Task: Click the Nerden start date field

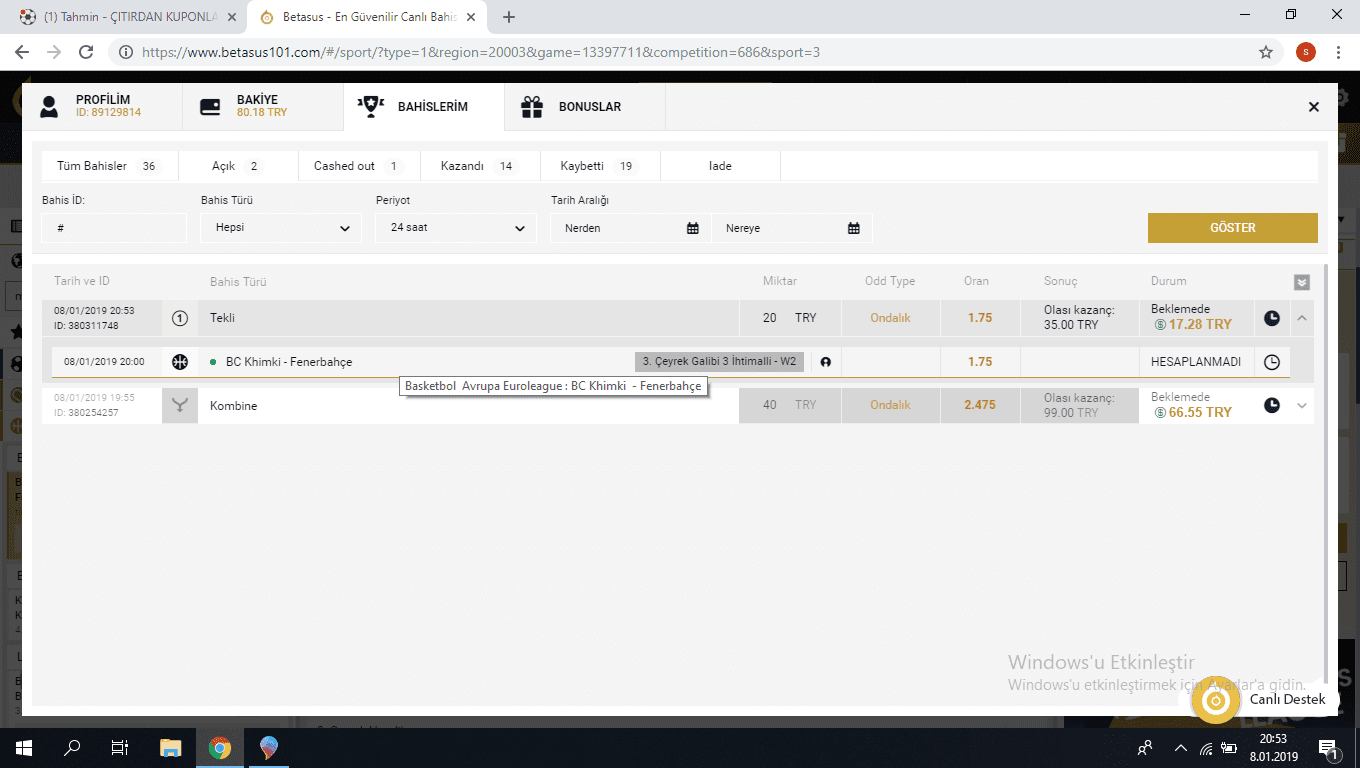Action: pos(630,228)
